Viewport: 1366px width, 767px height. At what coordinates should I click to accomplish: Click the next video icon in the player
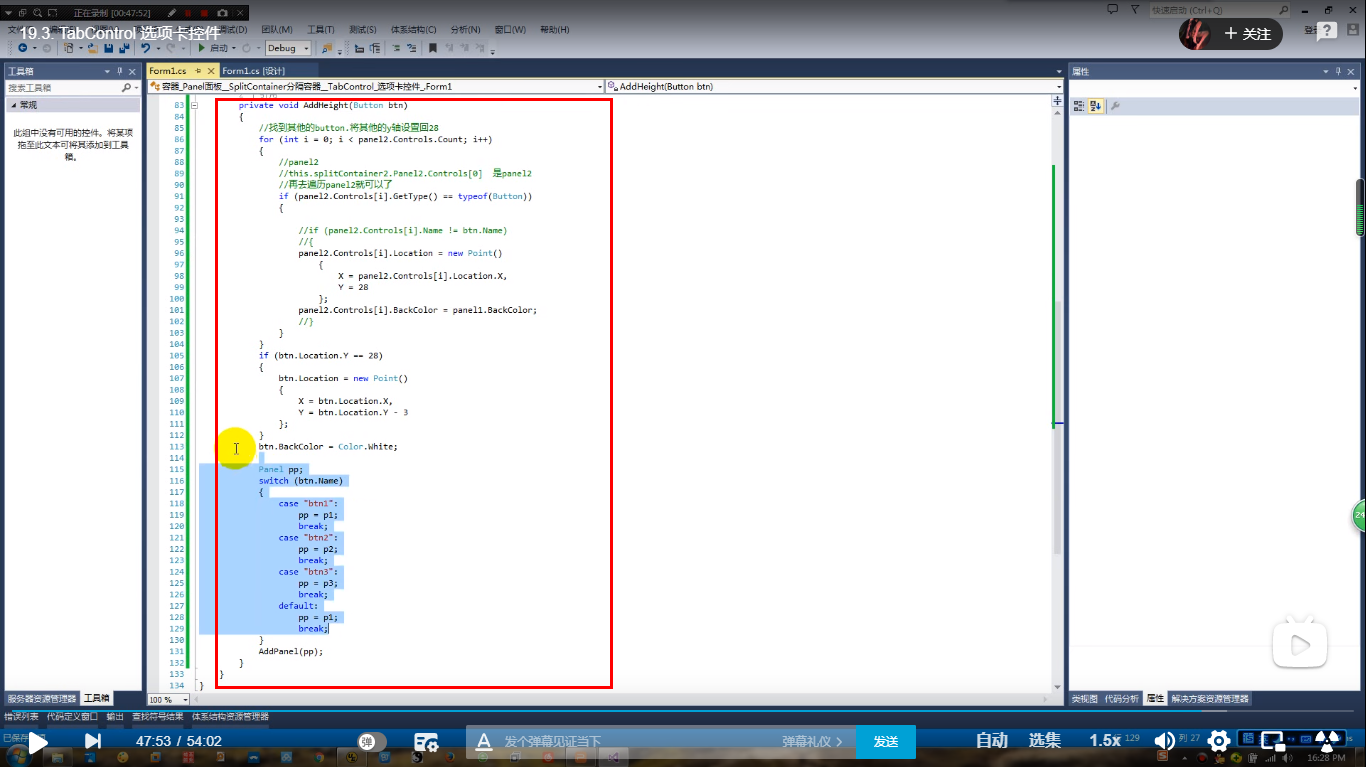point(93,740)
